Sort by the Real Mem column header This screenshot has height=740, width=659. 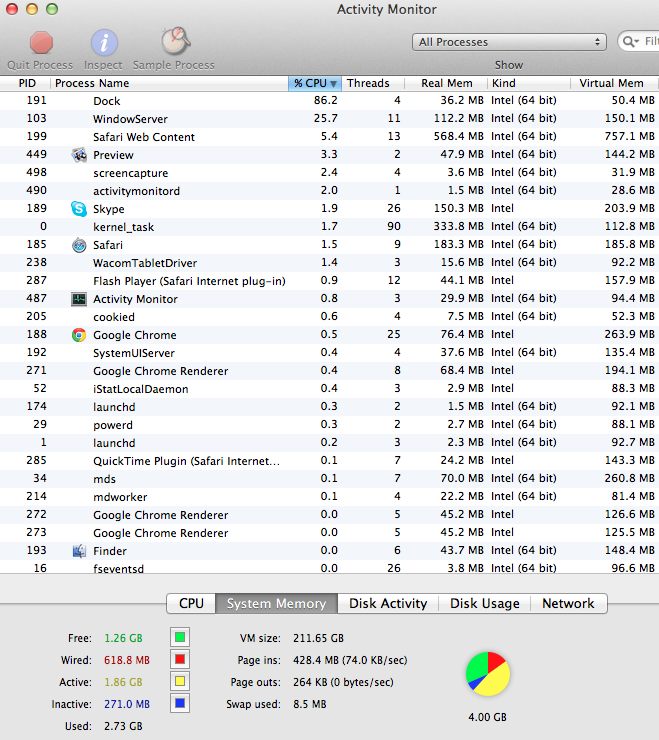pos(446,83)
